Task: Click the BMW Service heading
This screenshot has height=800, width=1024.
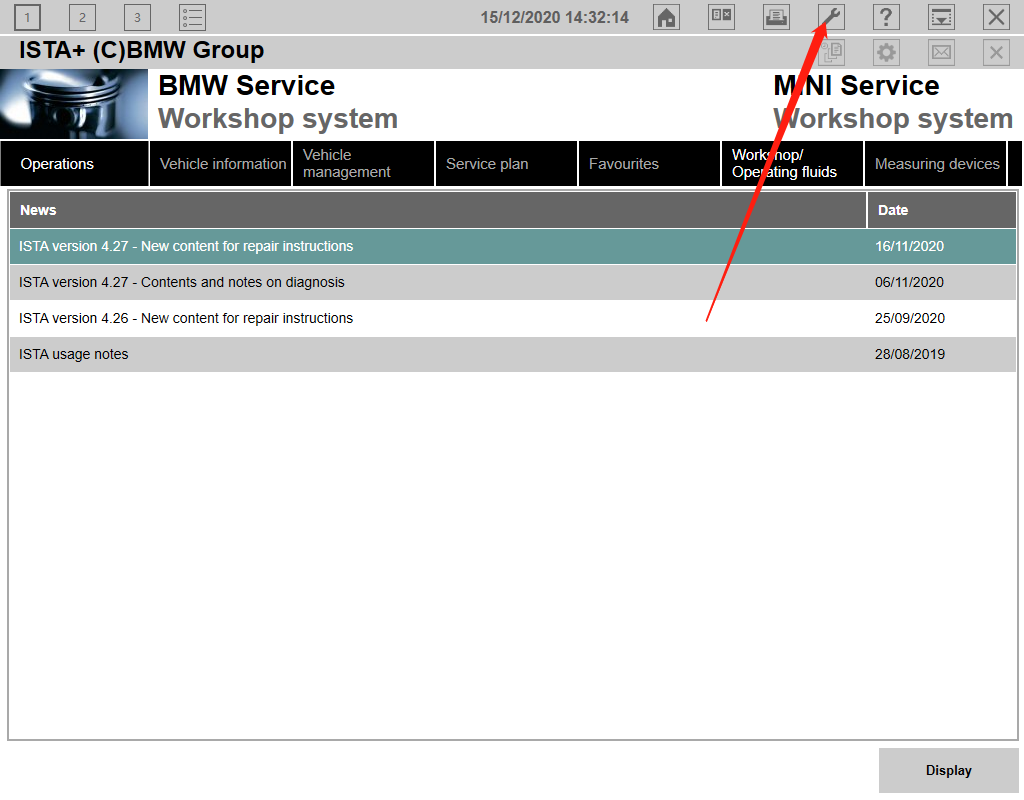Action: 246,86
